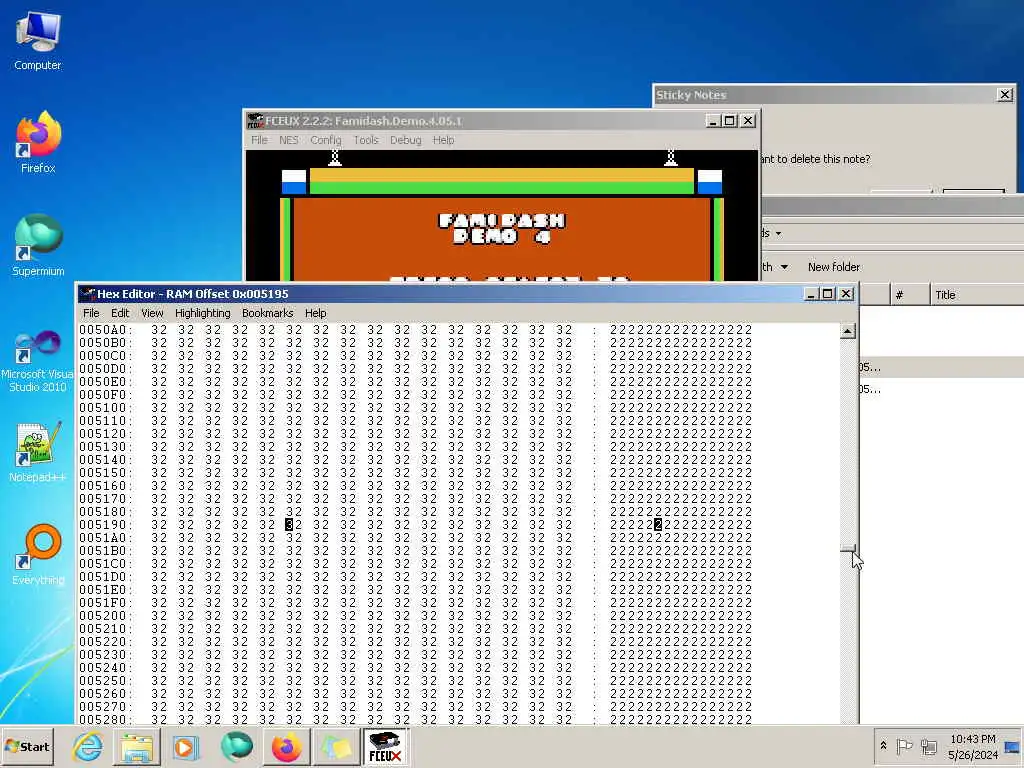Click the Hex Editor scrollbar up arrow
The width and height of the screenshot is (1024, 768).
click(848, 331)
